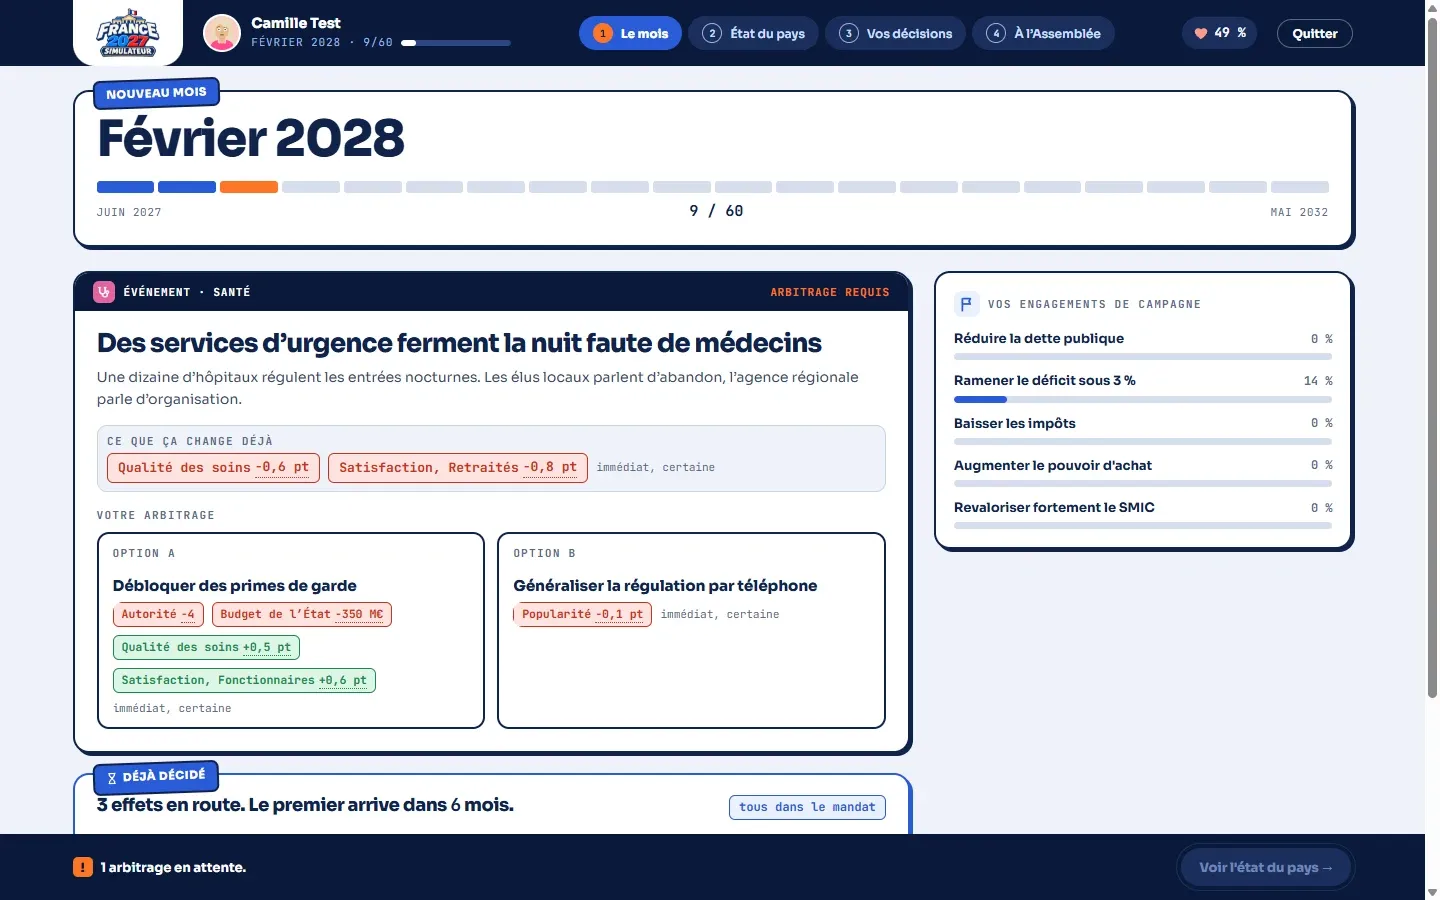Image resolution: width=1440 pixels, height=900 pixels.
Task: Click the France 2027 Simulateur logo
Action: [x=128, y=33]
